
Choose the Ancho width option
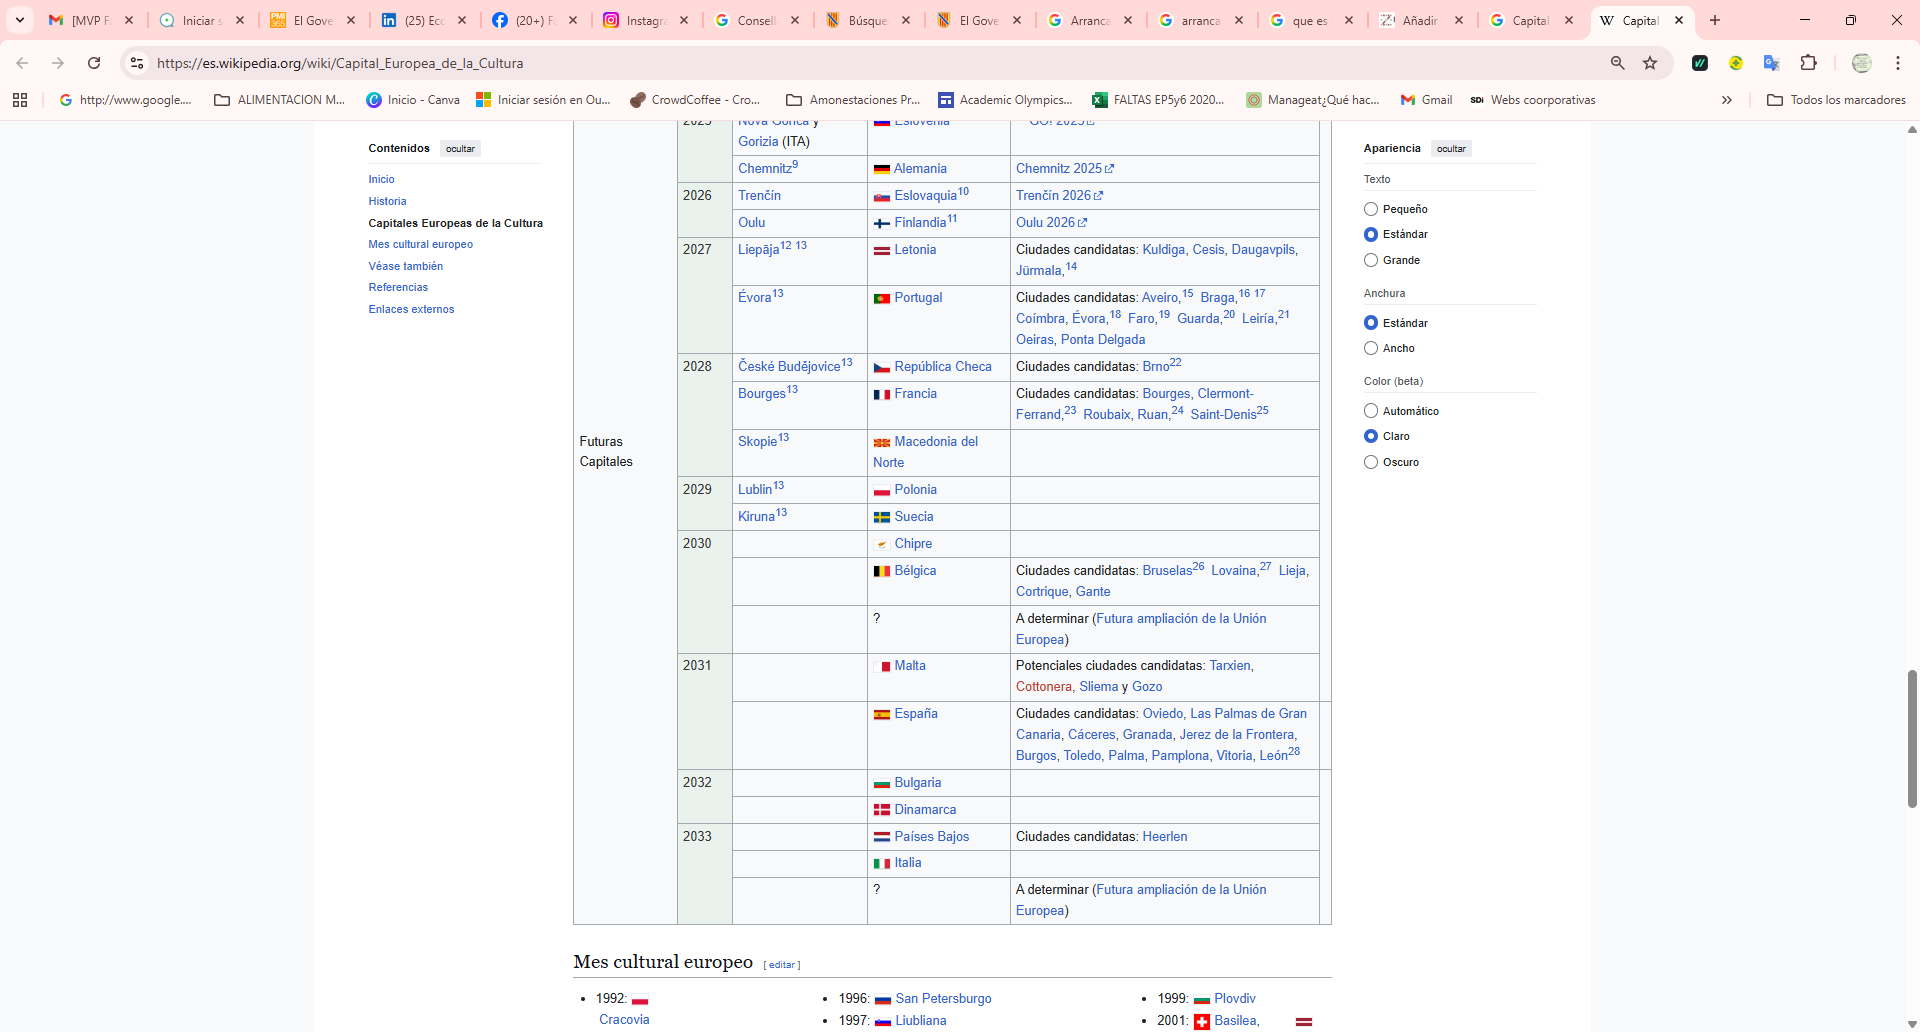(x=1371, y=348)
